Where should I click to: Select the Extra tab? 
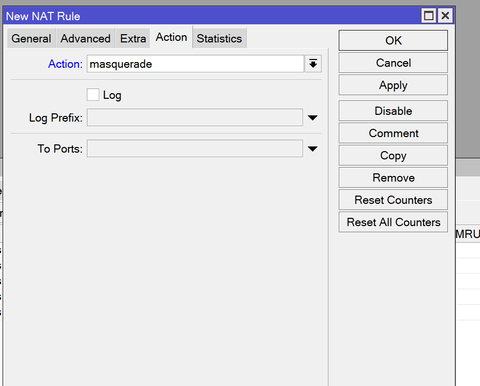click(133, 39)
